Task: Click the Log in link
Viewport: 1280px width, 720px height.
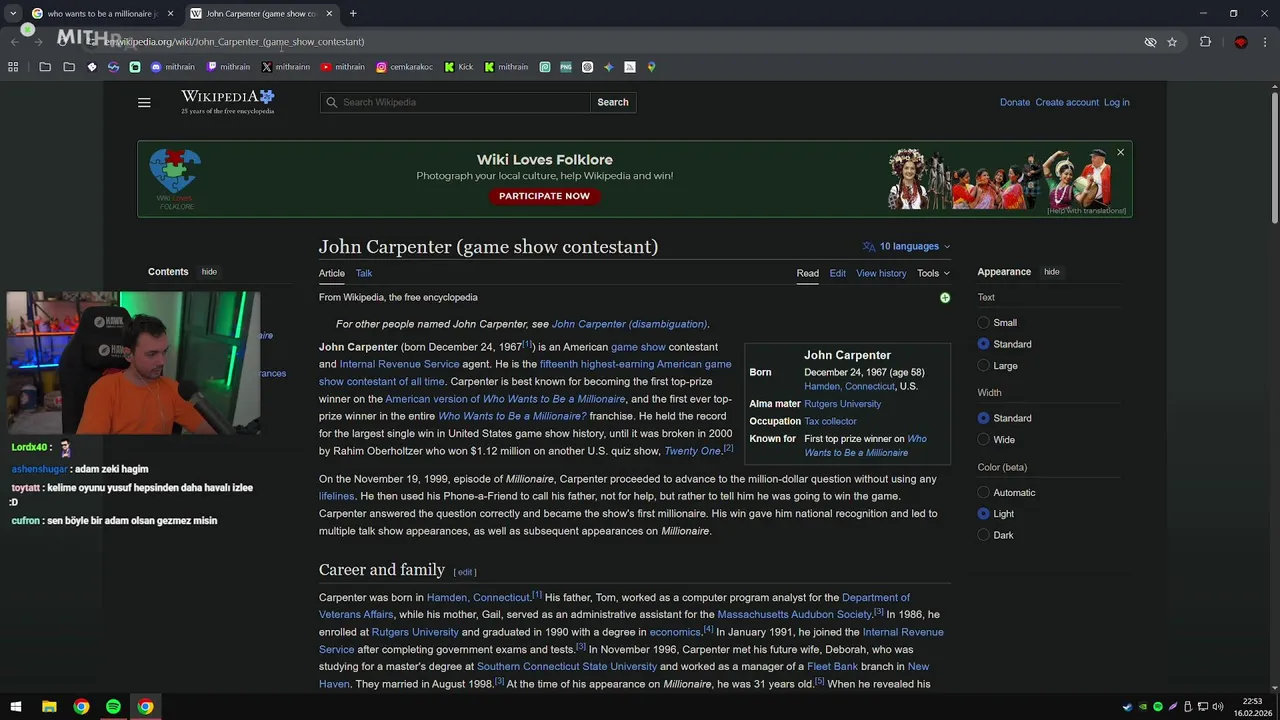Action: coord(1116,102)
